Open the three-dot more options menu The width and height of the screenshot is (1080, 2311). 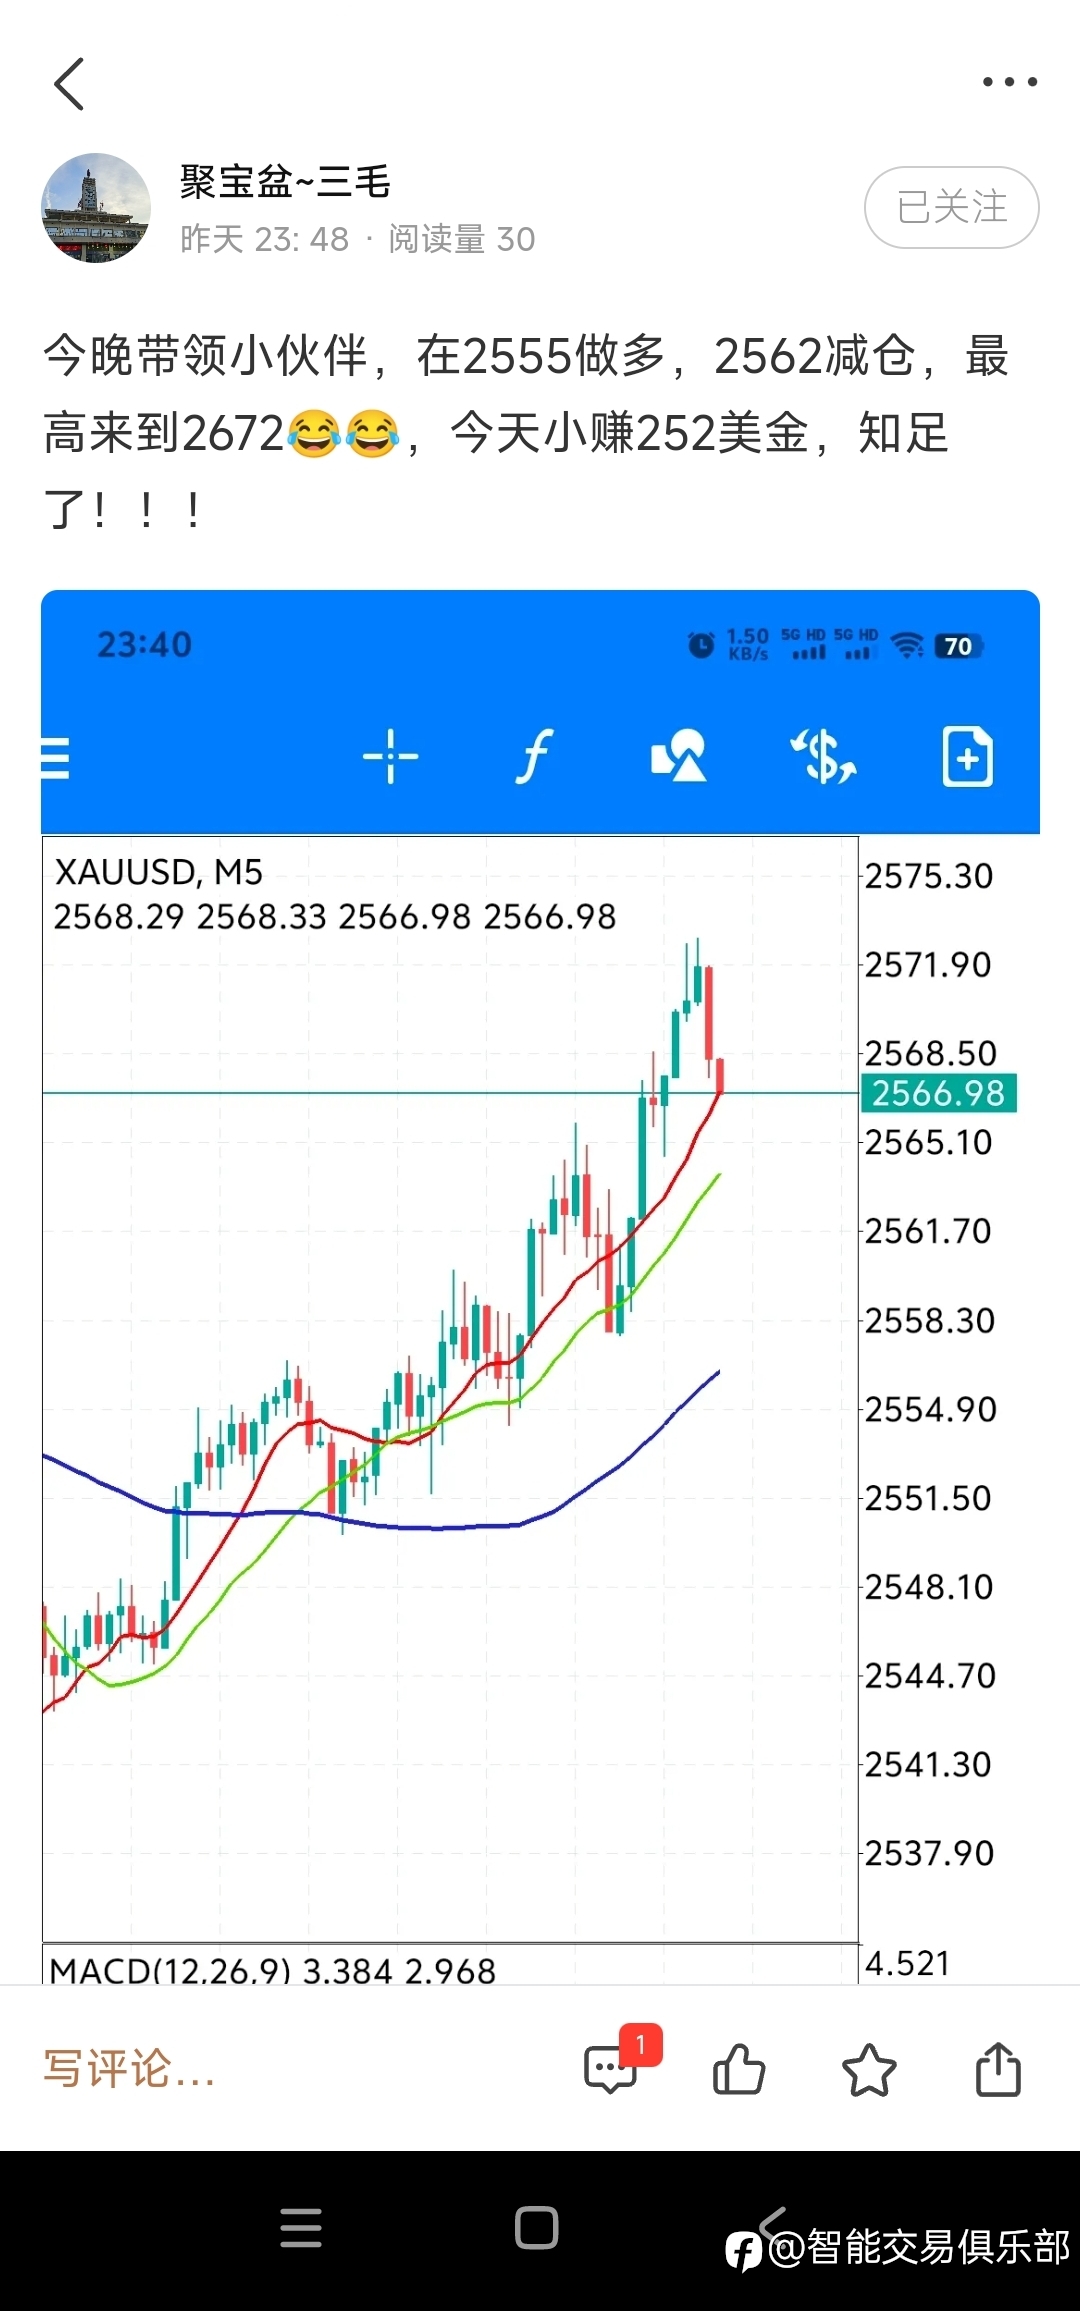pyautogui.click(x=1009, y=82)
